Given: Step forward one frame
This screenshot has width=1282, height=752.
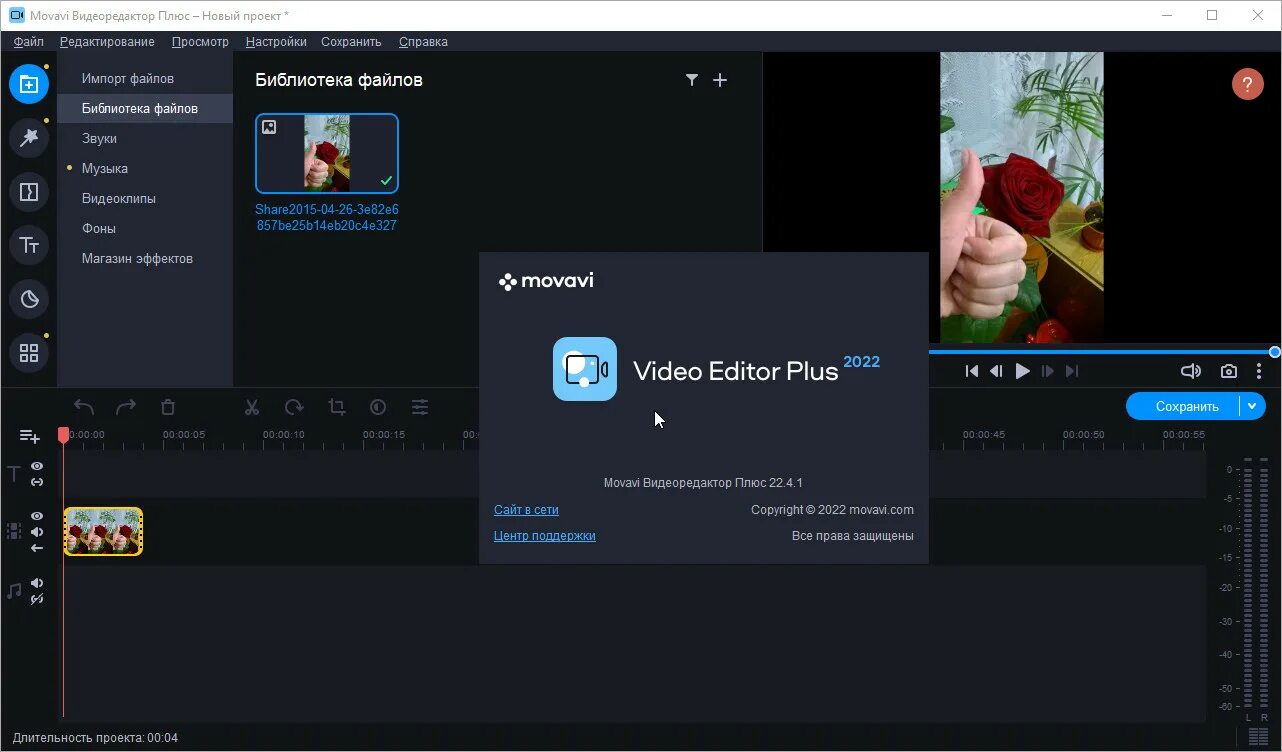Looking at the screenshot, I should point(1048,371).
